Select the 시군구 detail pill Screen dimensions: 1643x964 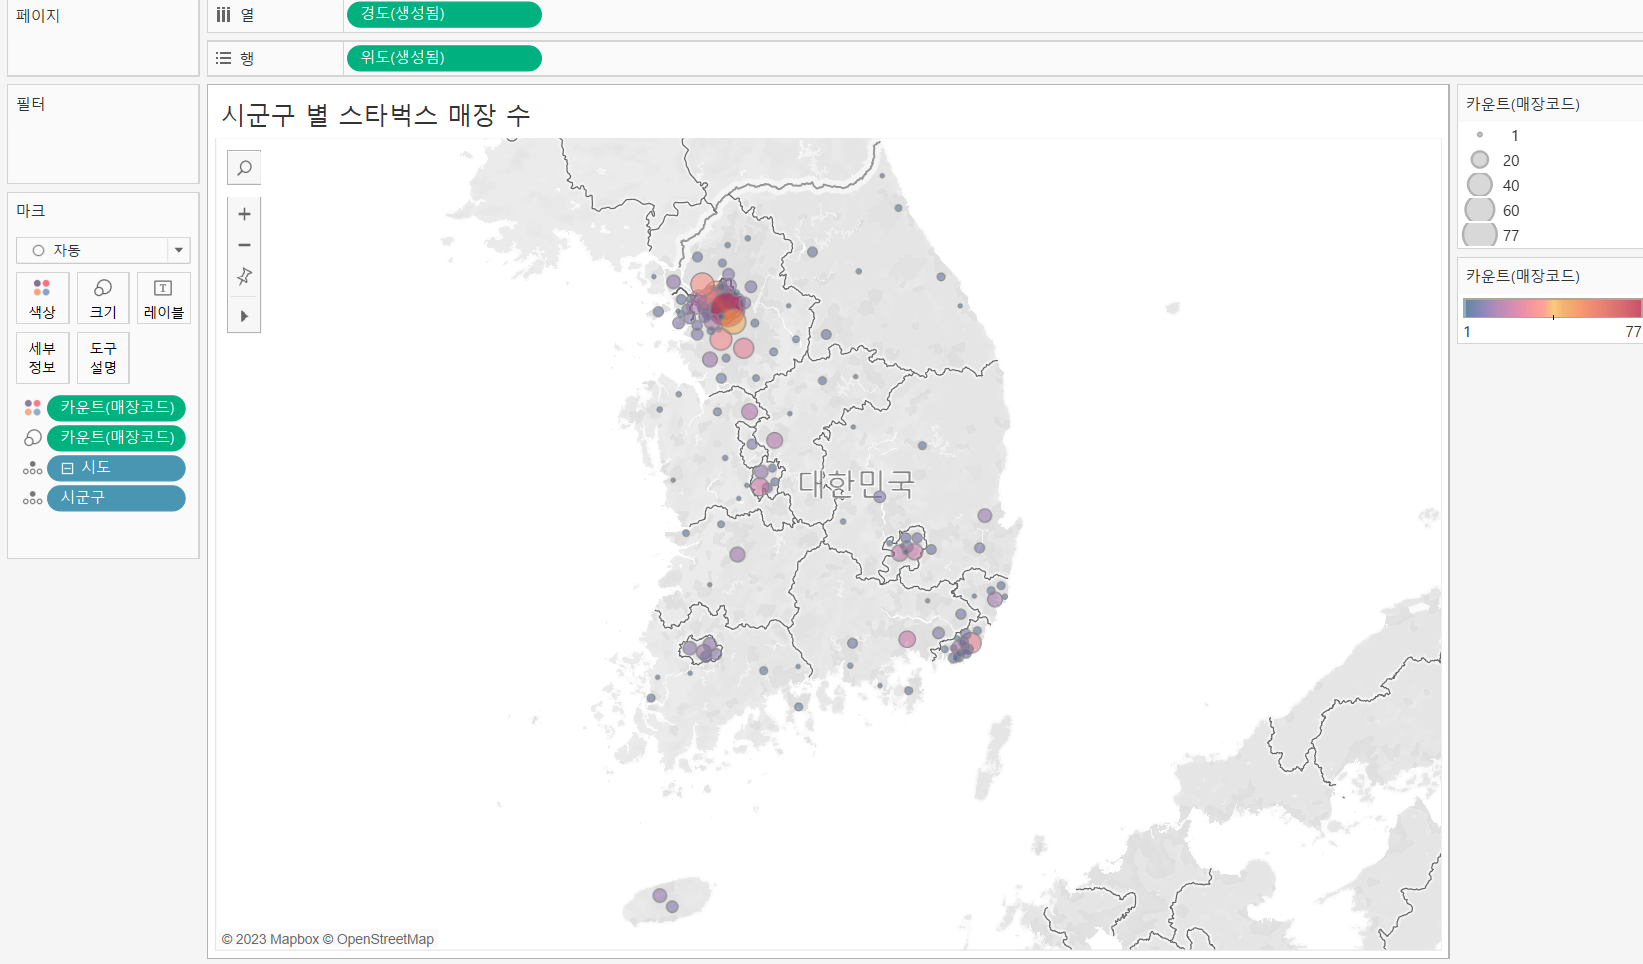(116, 498)
